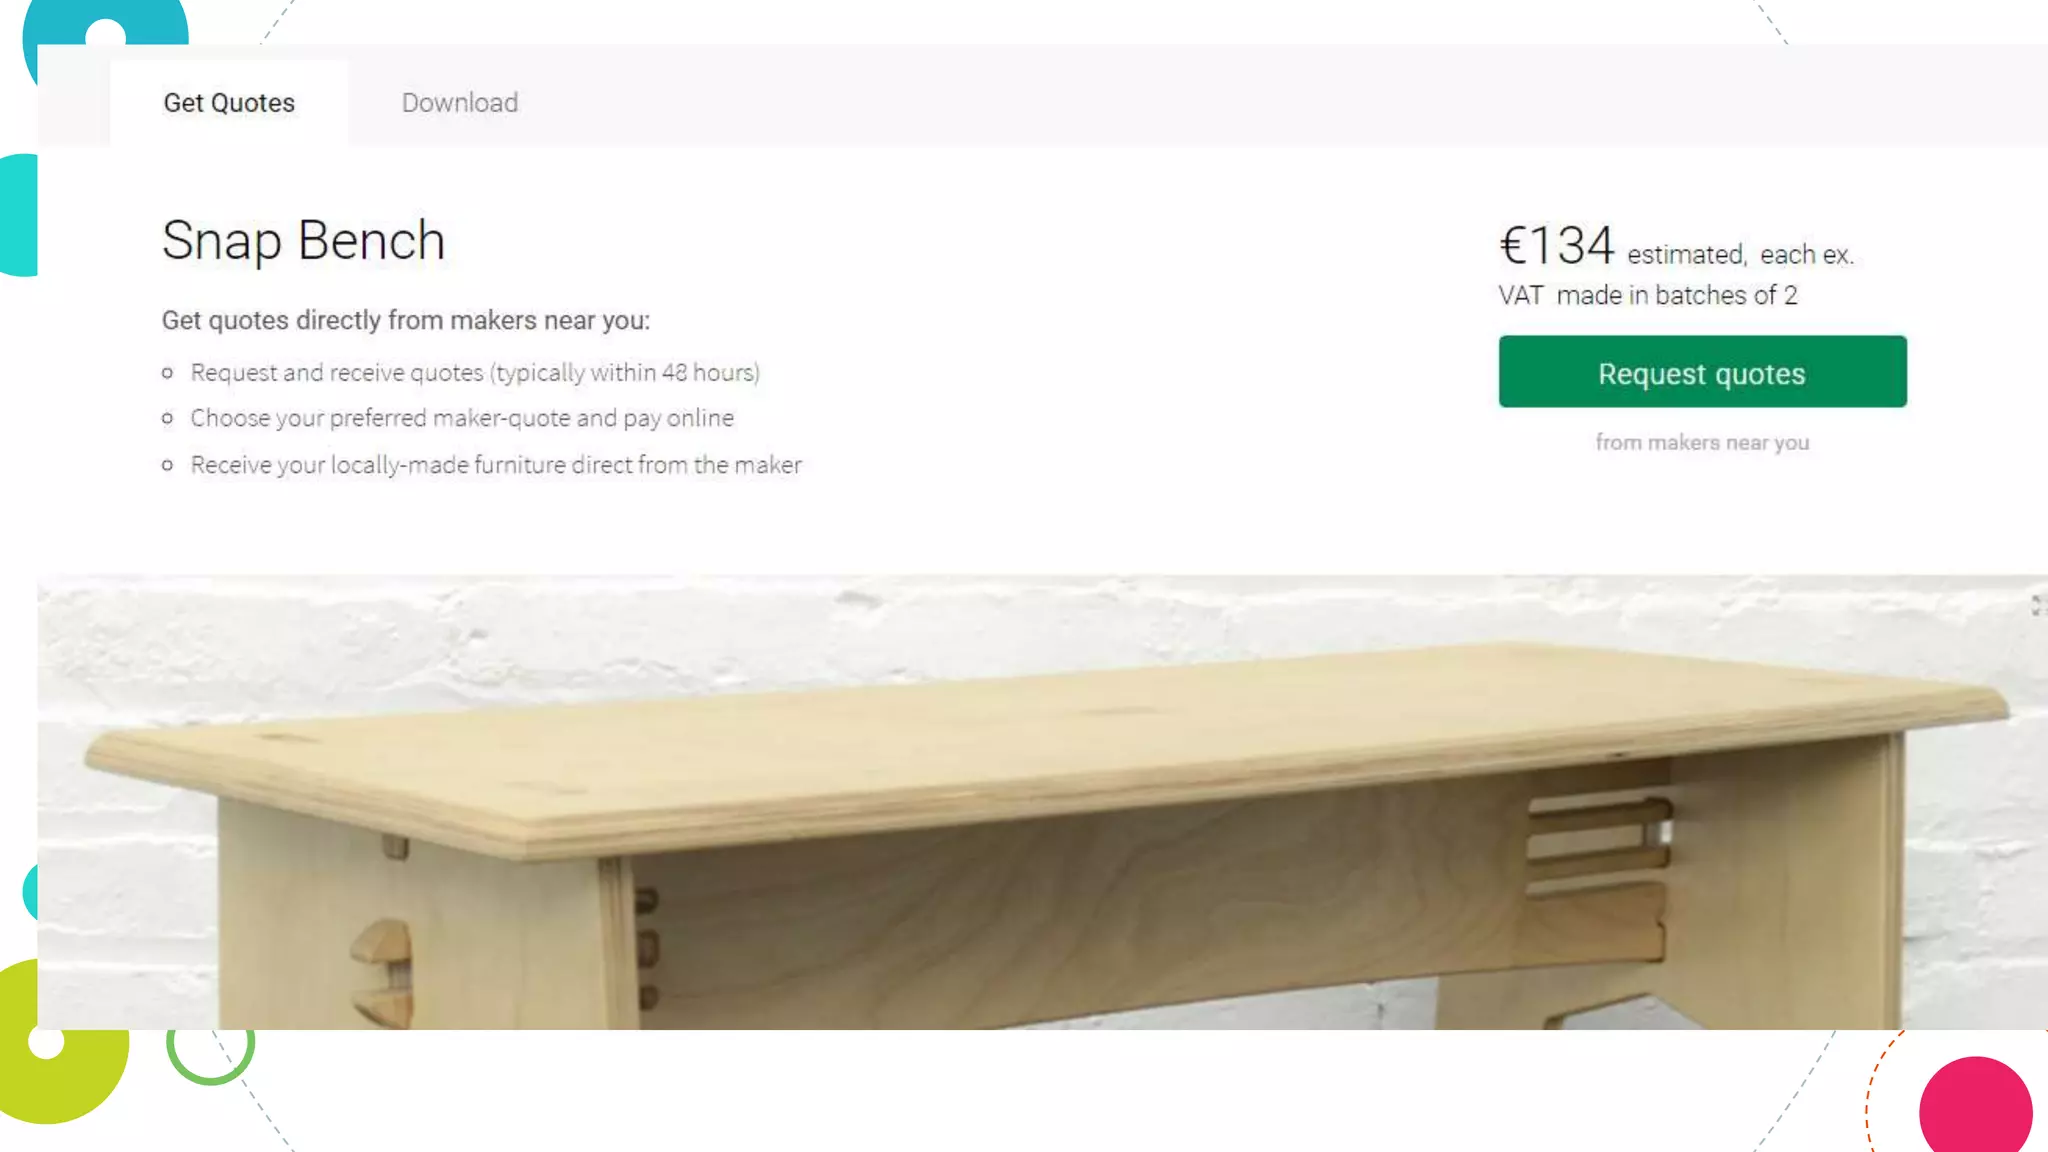The image size is (2048, 1152).
Task: Click the 'Request and receive quotes' bullet text
Action: tap(475, 373)
